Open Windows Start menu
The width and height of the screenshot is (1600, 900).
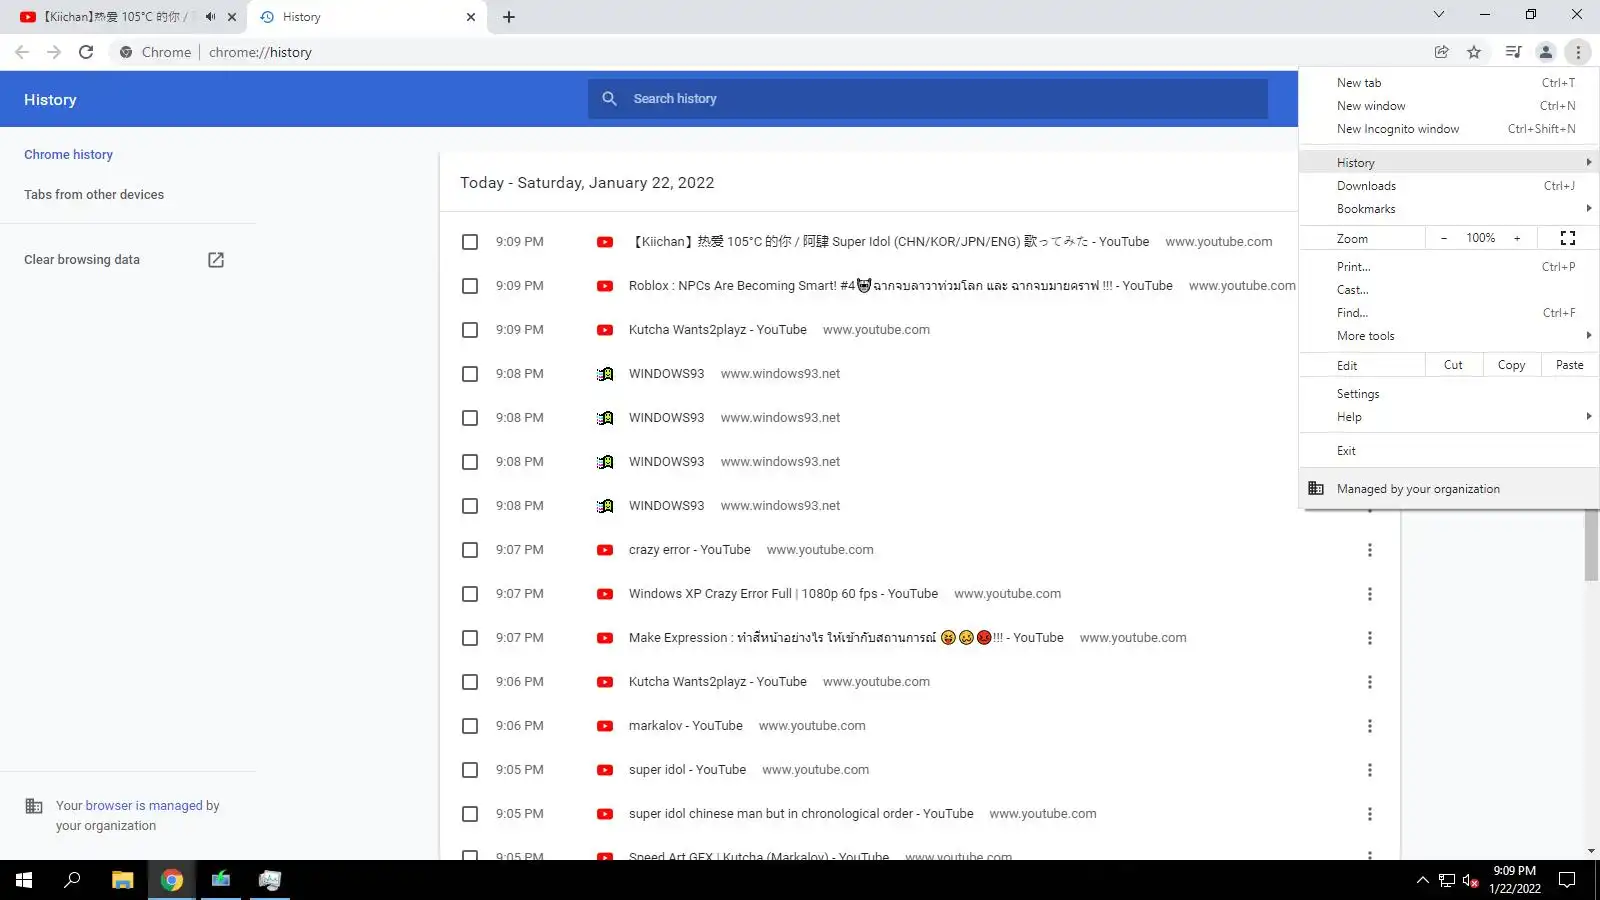pos(24,880)
